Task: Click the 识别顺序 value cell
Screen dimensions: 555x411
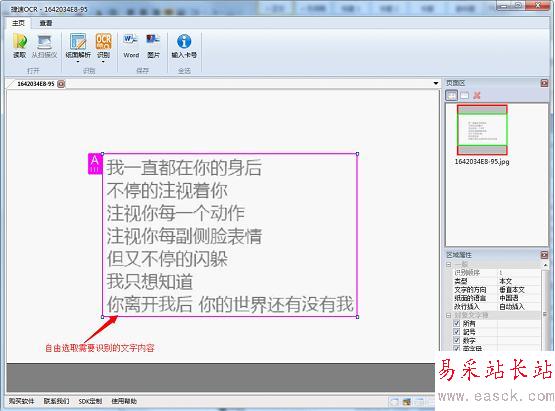Action: [x=519, y=273]
